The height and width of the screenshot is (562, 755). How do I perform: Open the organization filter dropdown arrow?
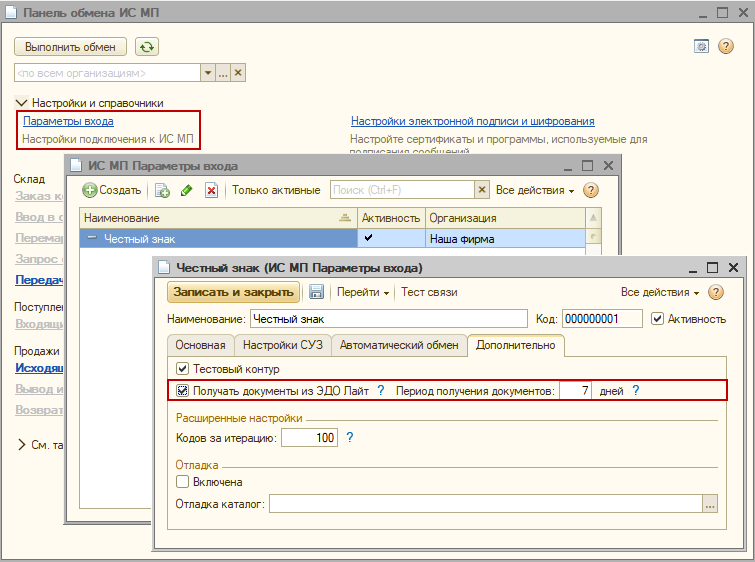pyautogui.click(x=208, y=73)
